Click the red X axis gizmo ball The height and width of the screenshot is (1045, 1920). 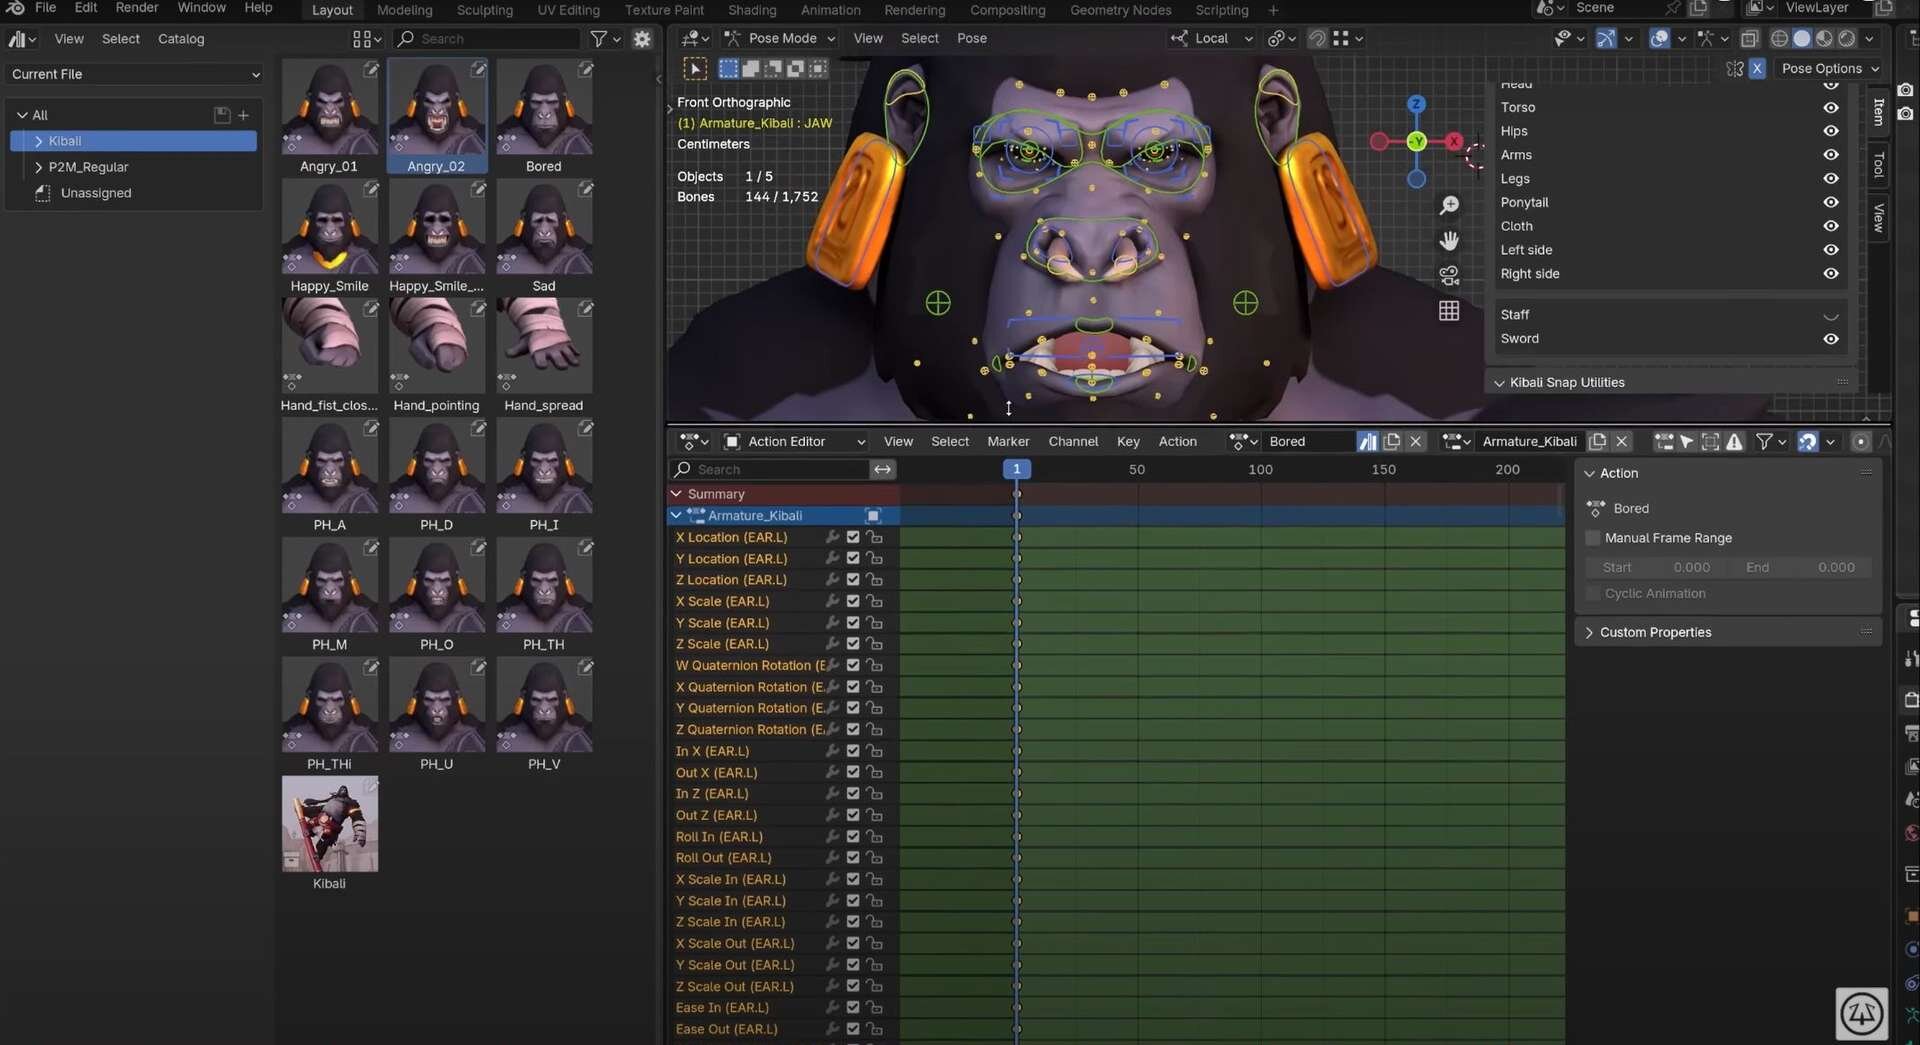click(1454, 141)
